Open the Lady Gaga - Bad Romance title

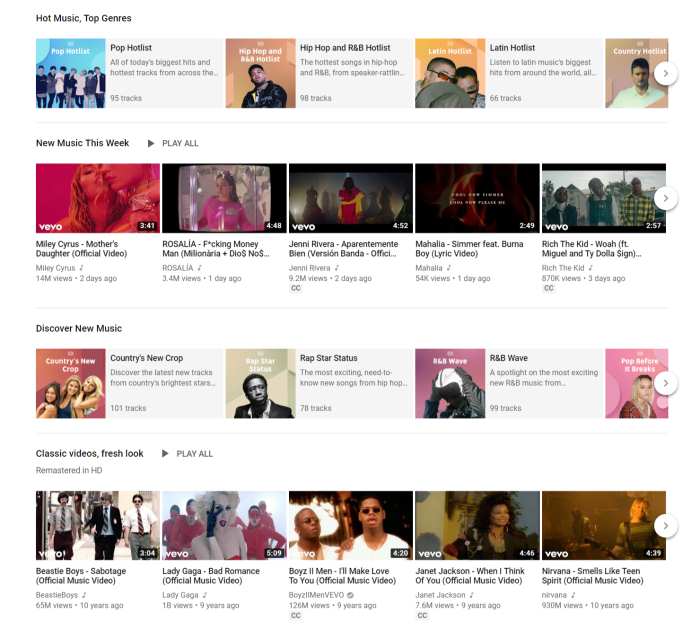click(211, 576)
